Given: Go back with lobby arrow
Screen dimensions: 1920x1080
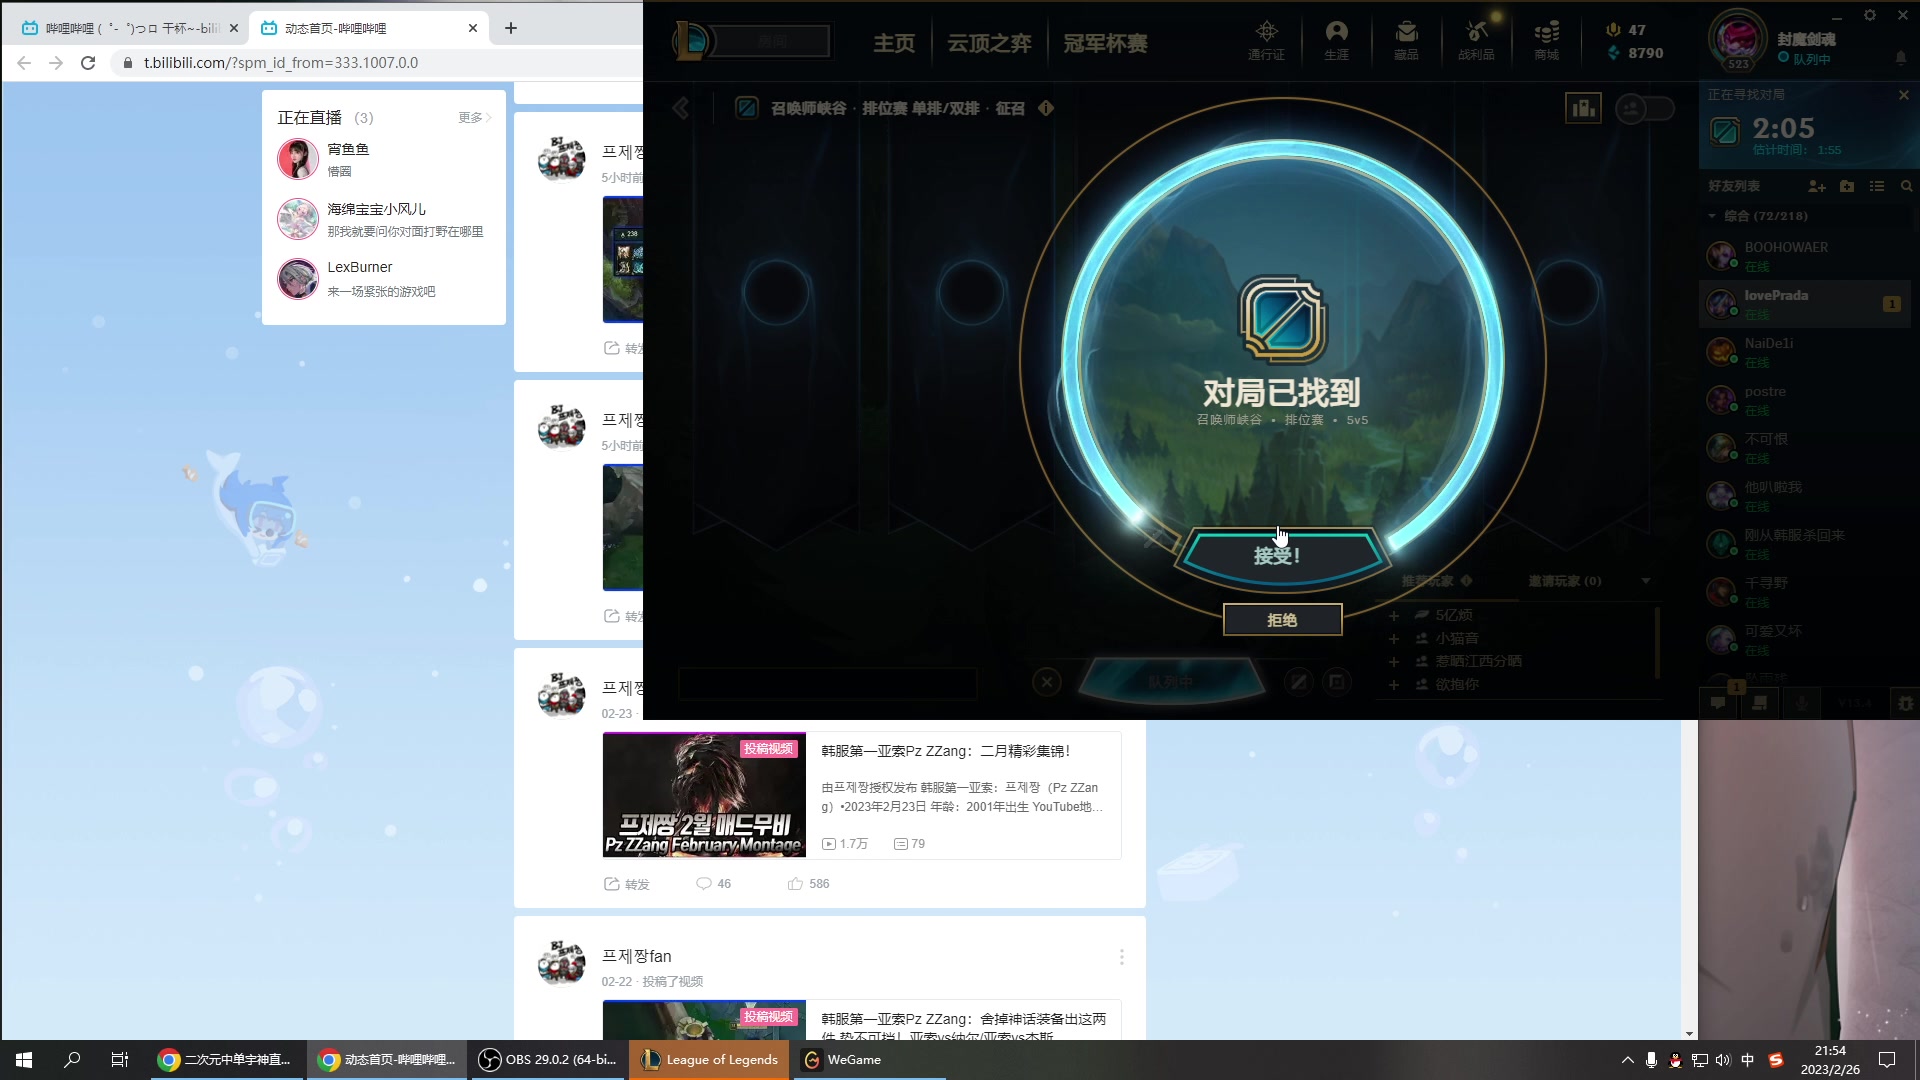Looking at the screenshot, I should coord(681,108).
